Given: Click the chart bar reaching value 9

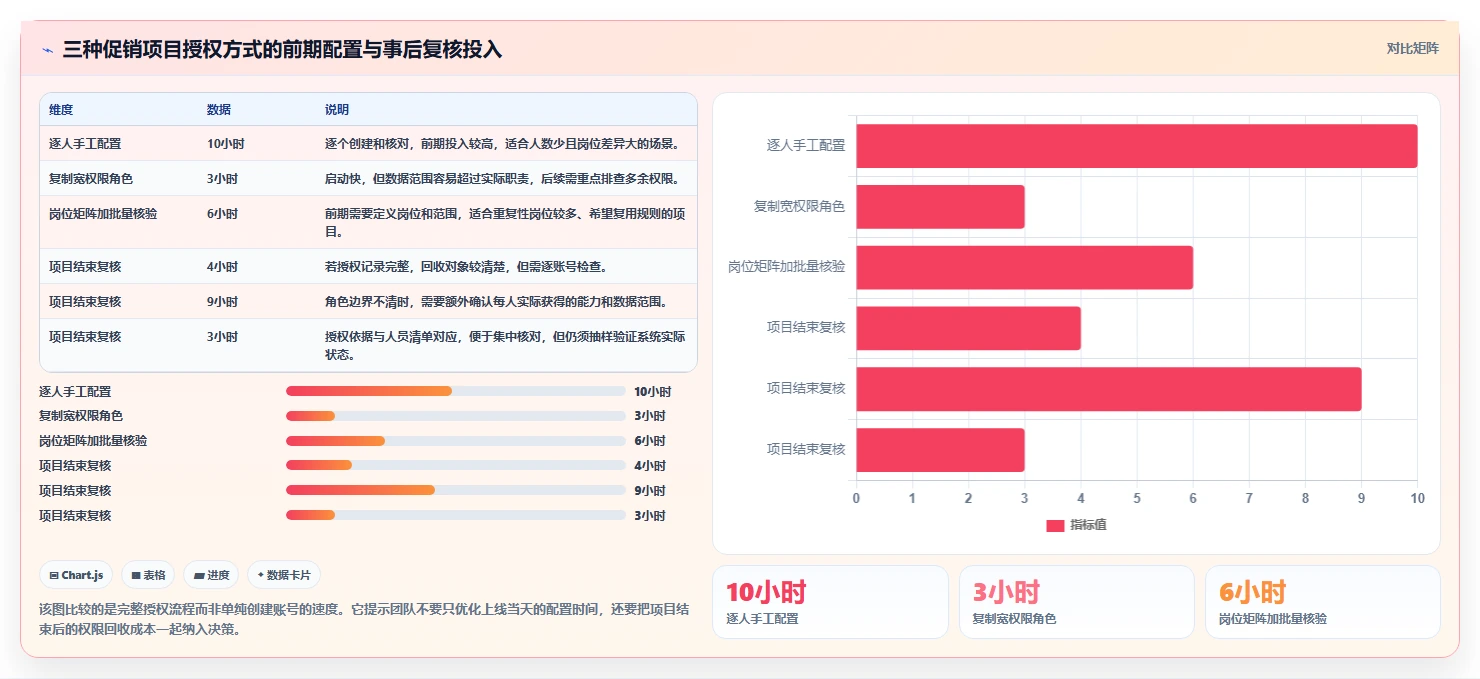Looking at the screenshot, I should point(1108,389).
